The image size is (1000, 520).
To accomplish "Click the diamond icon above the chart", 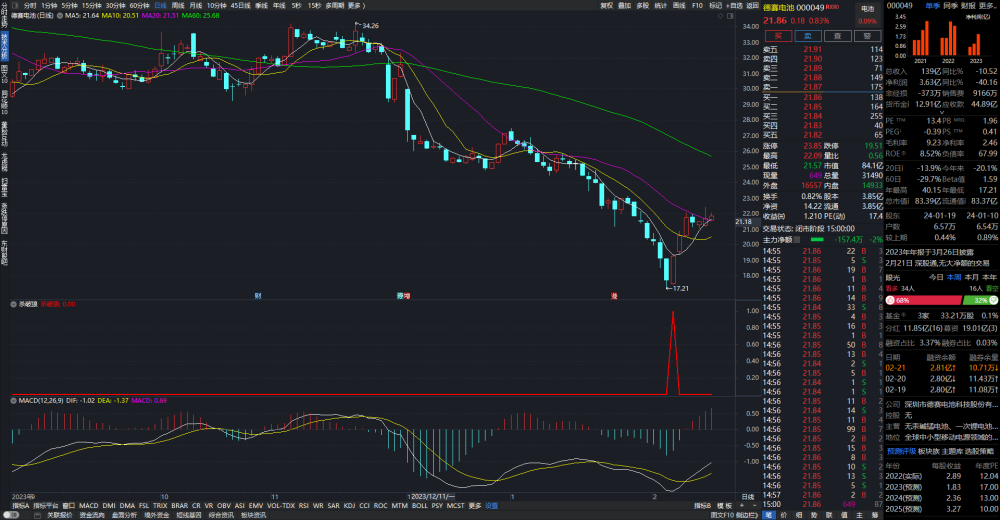I will click(721, 15).
